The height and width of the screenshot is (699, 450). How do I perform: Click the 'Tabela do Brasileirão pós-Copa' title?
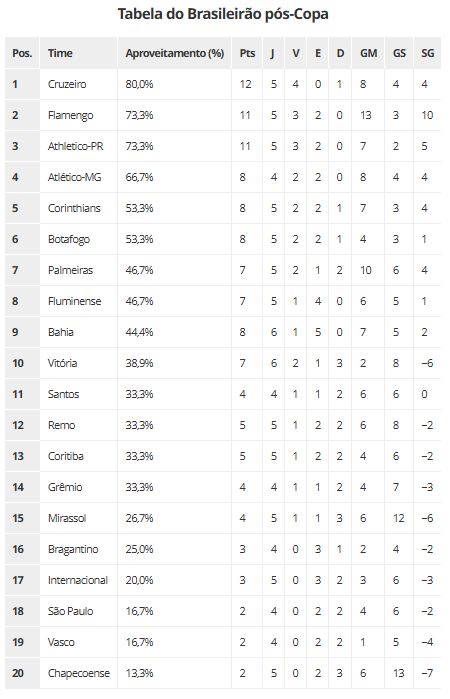pos(223,14)
